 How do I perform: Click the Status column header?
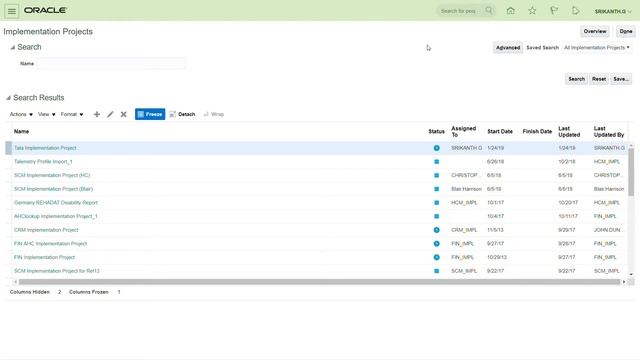(x=436, y=131)
